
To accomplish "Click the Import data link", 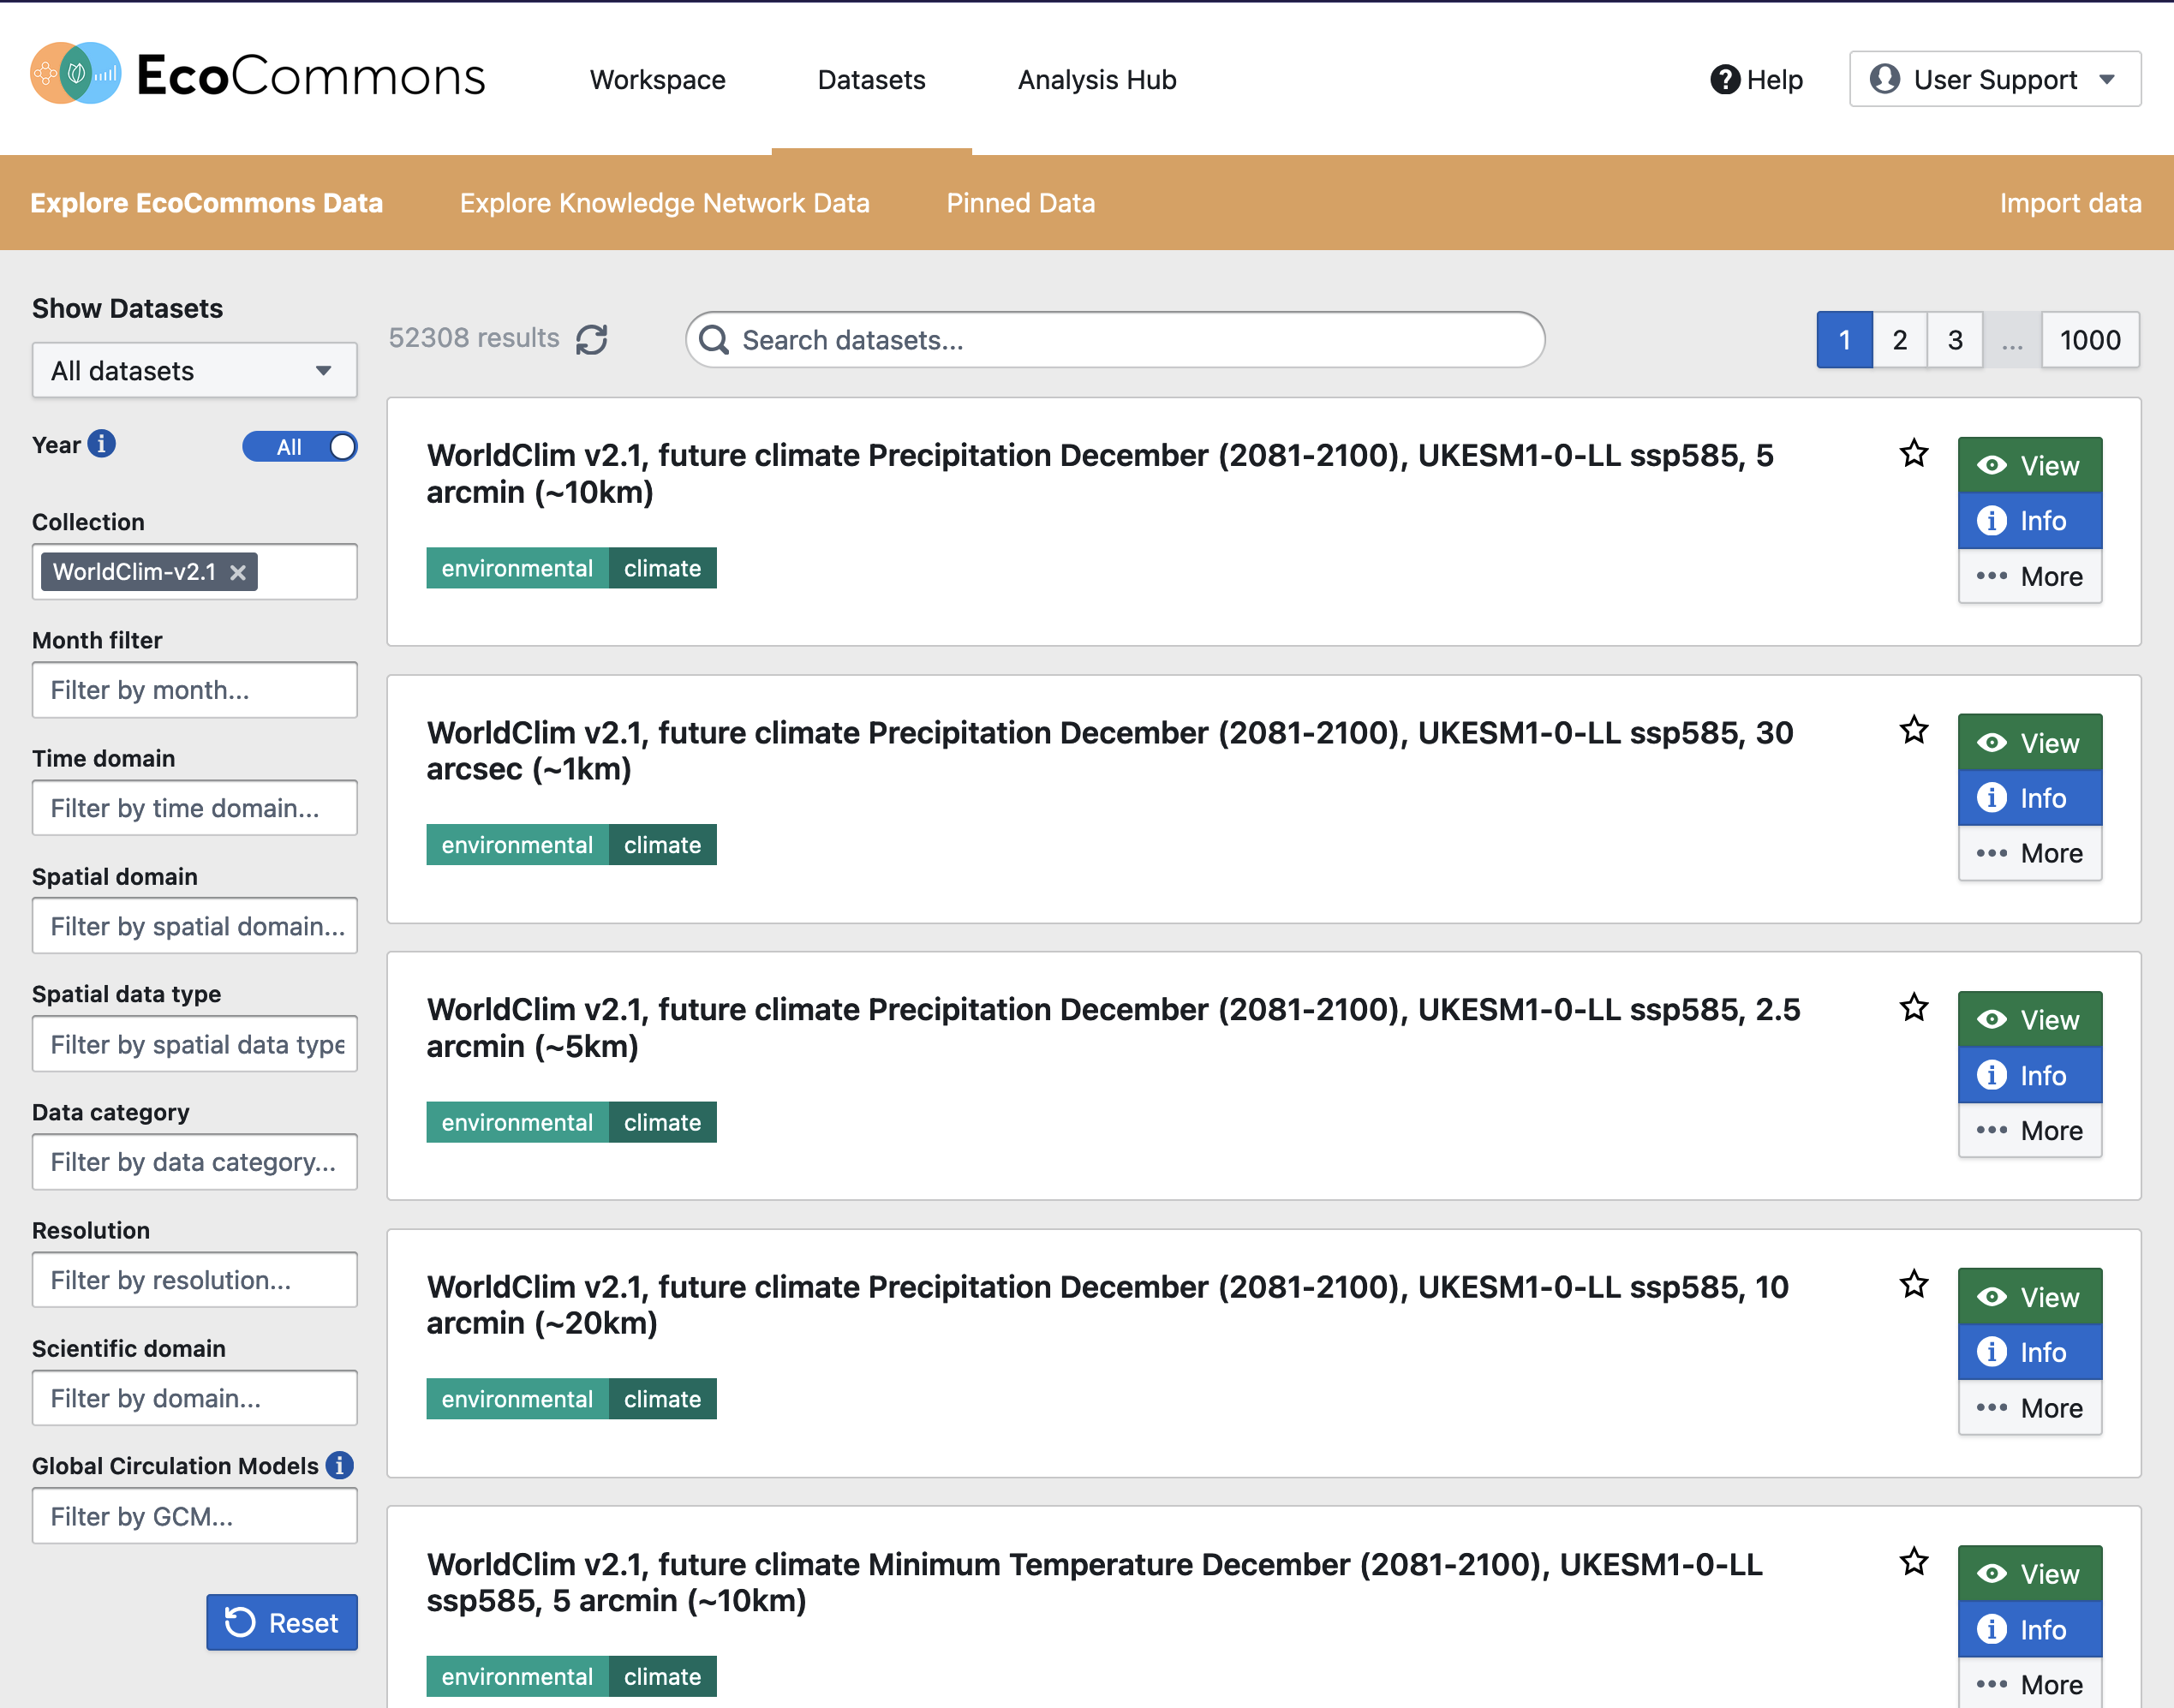I will tap(2069, 203).
